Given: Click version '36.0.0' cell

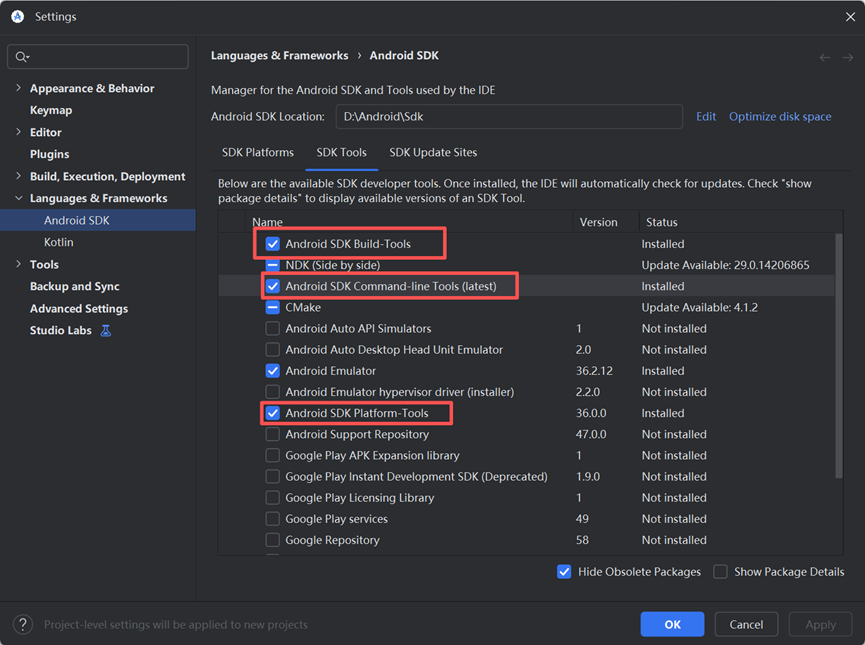Looking at the screenshot, I should point(591,413).
